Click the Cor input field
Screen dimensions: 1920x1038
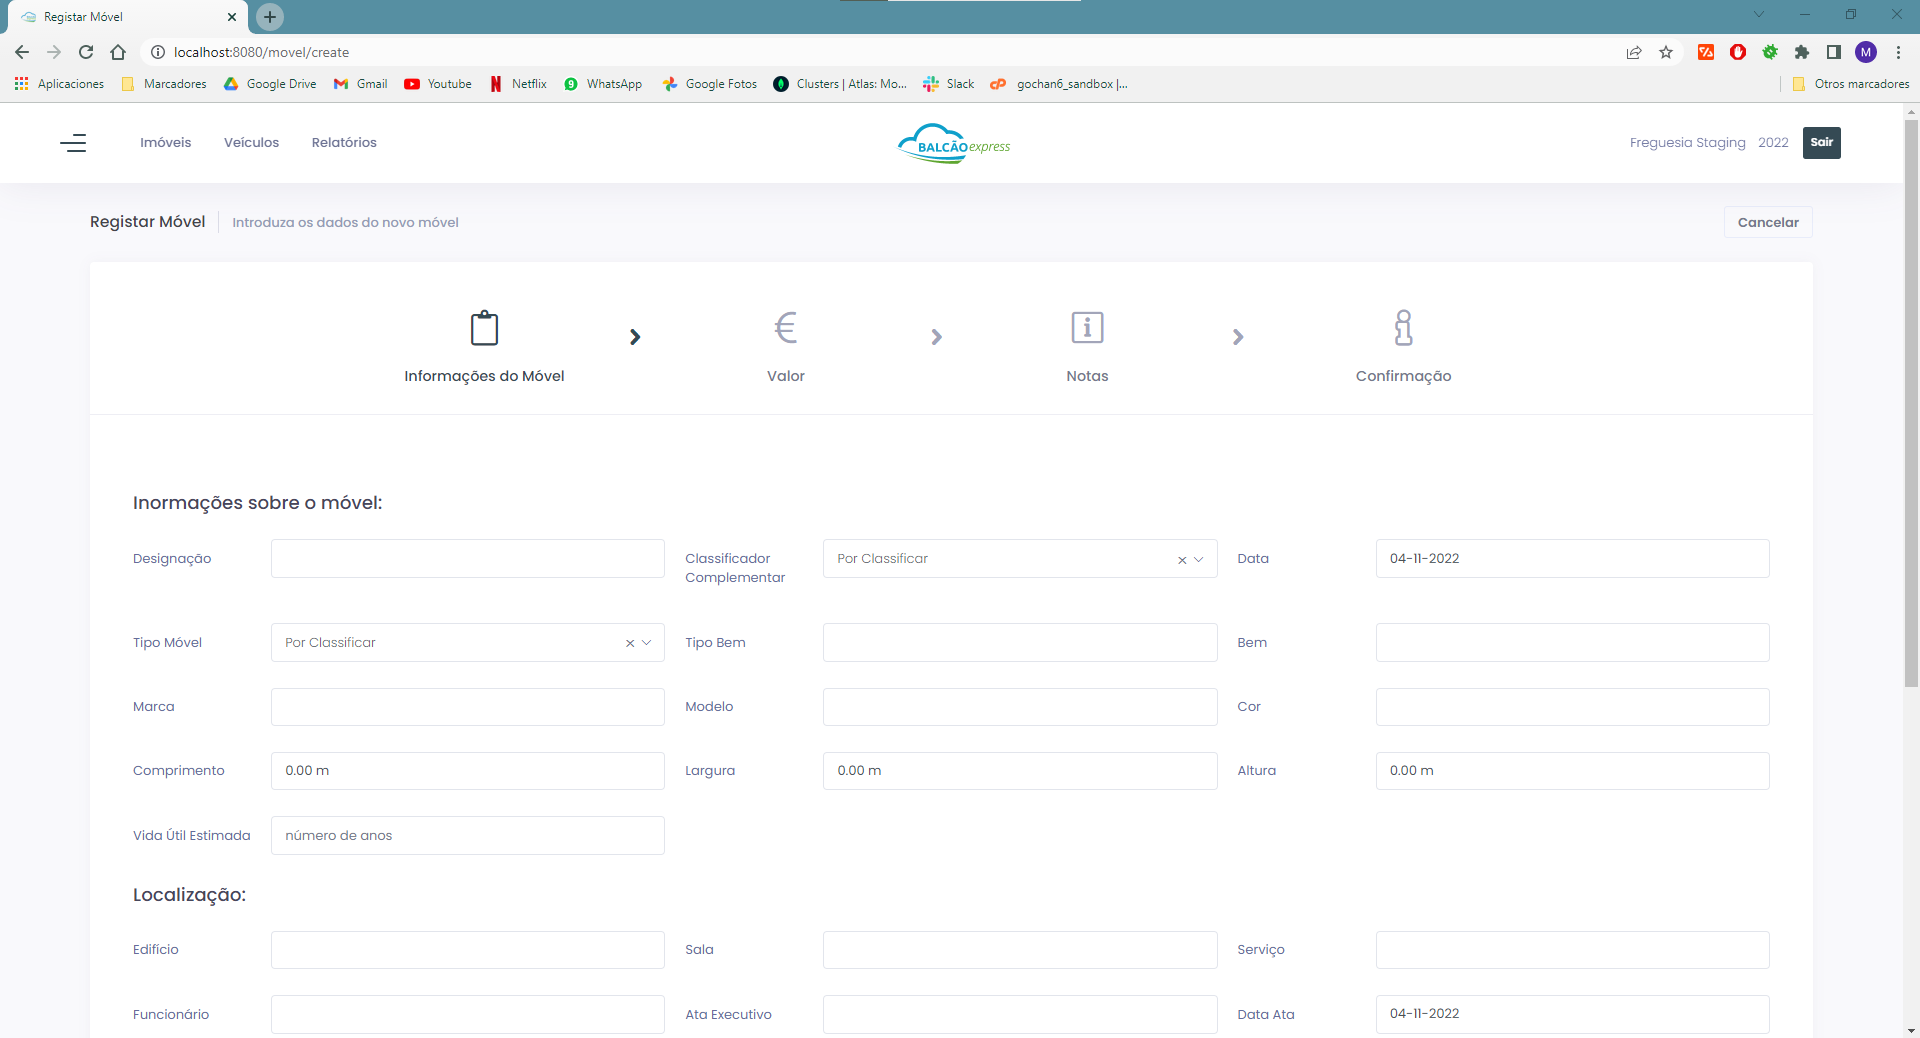click(1572, 707)
